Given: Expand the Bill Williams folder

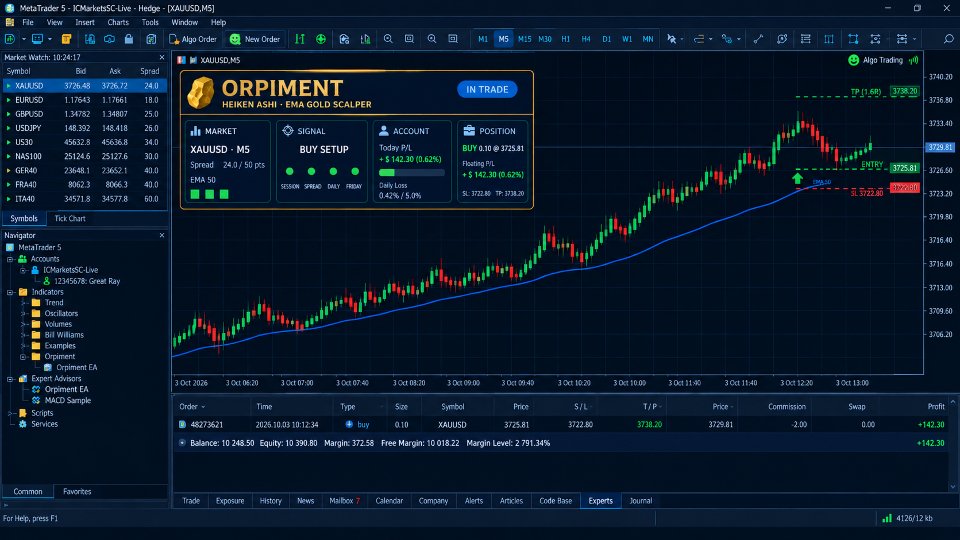Looking at the screenshot, I should 23,335.
